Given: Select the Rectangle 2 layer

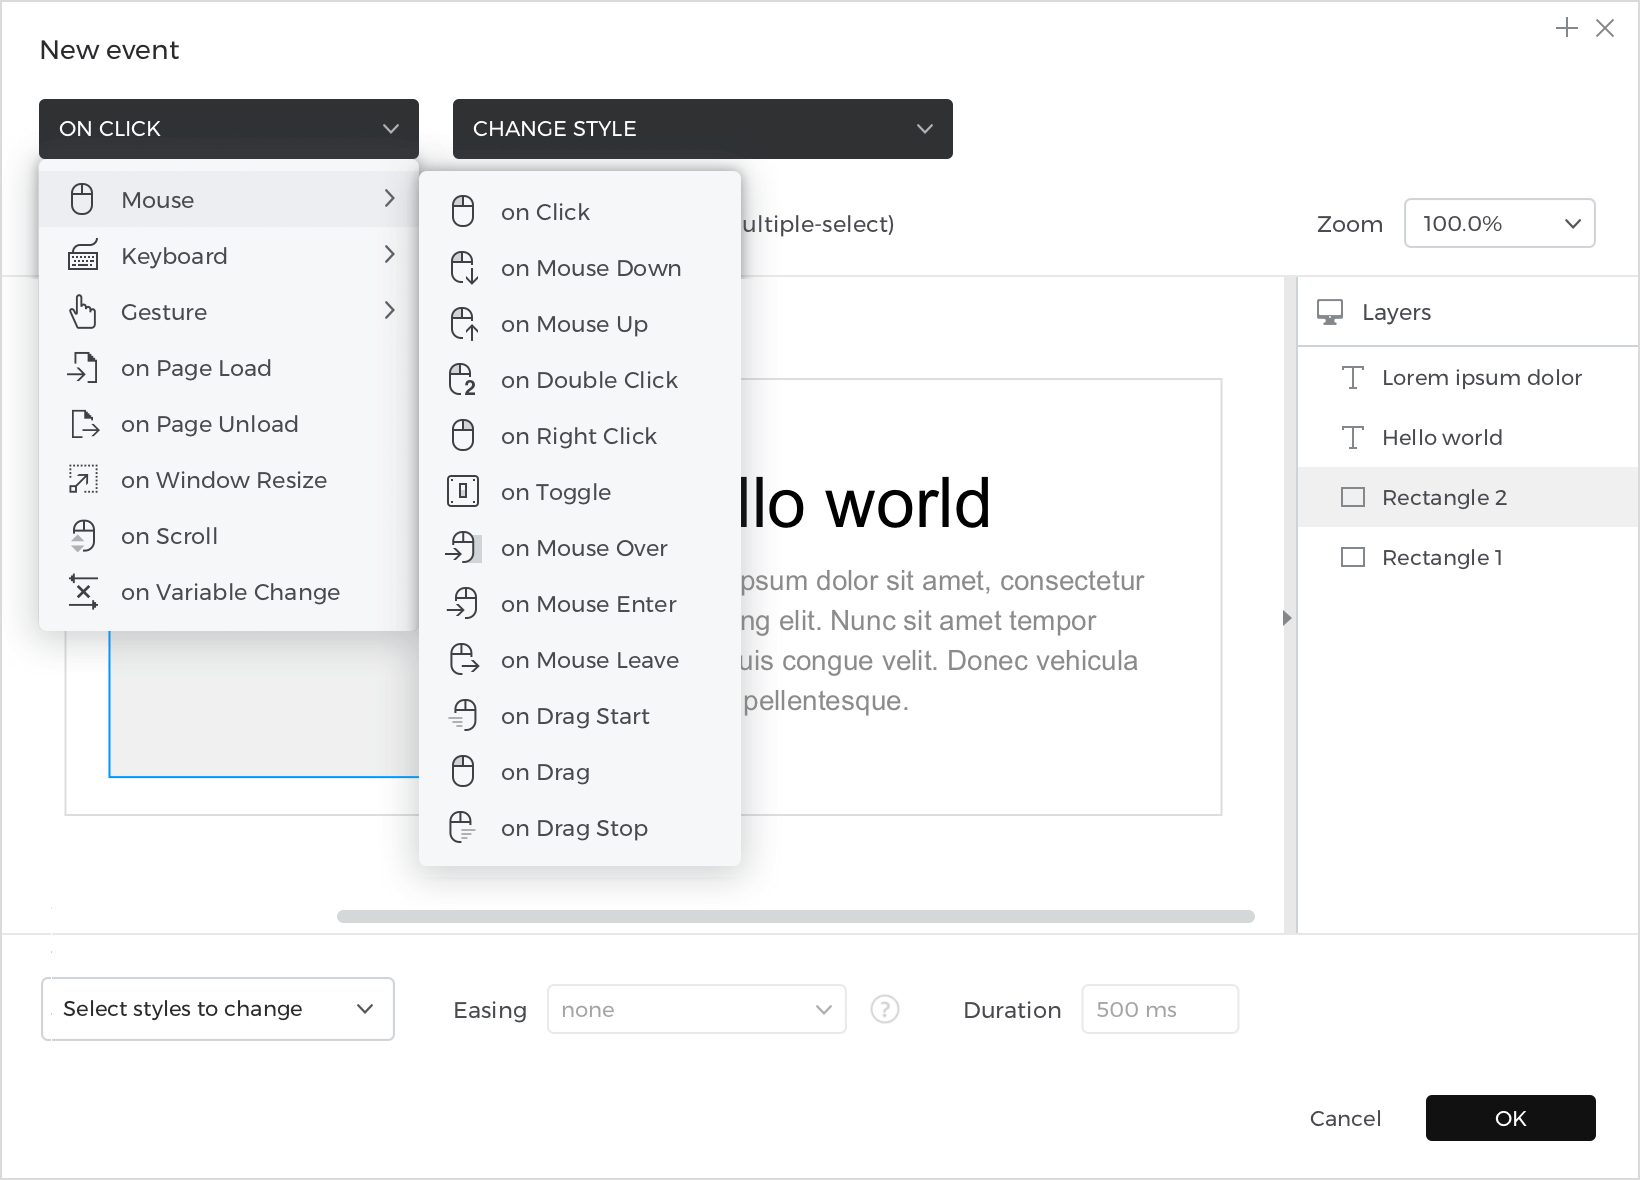Looking at the screenshot, I should tap(1468, 497).
